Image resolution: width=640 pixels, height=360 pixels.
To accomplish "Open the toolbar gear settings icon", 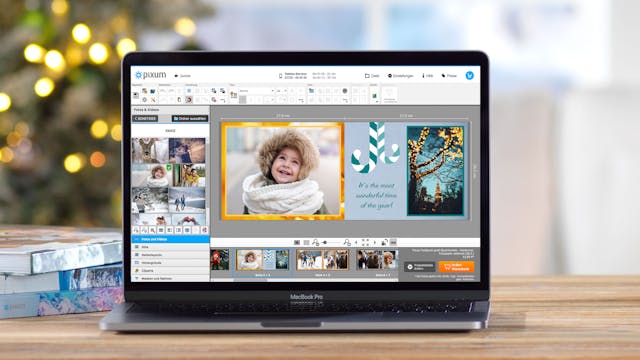I will click(144, 100).
